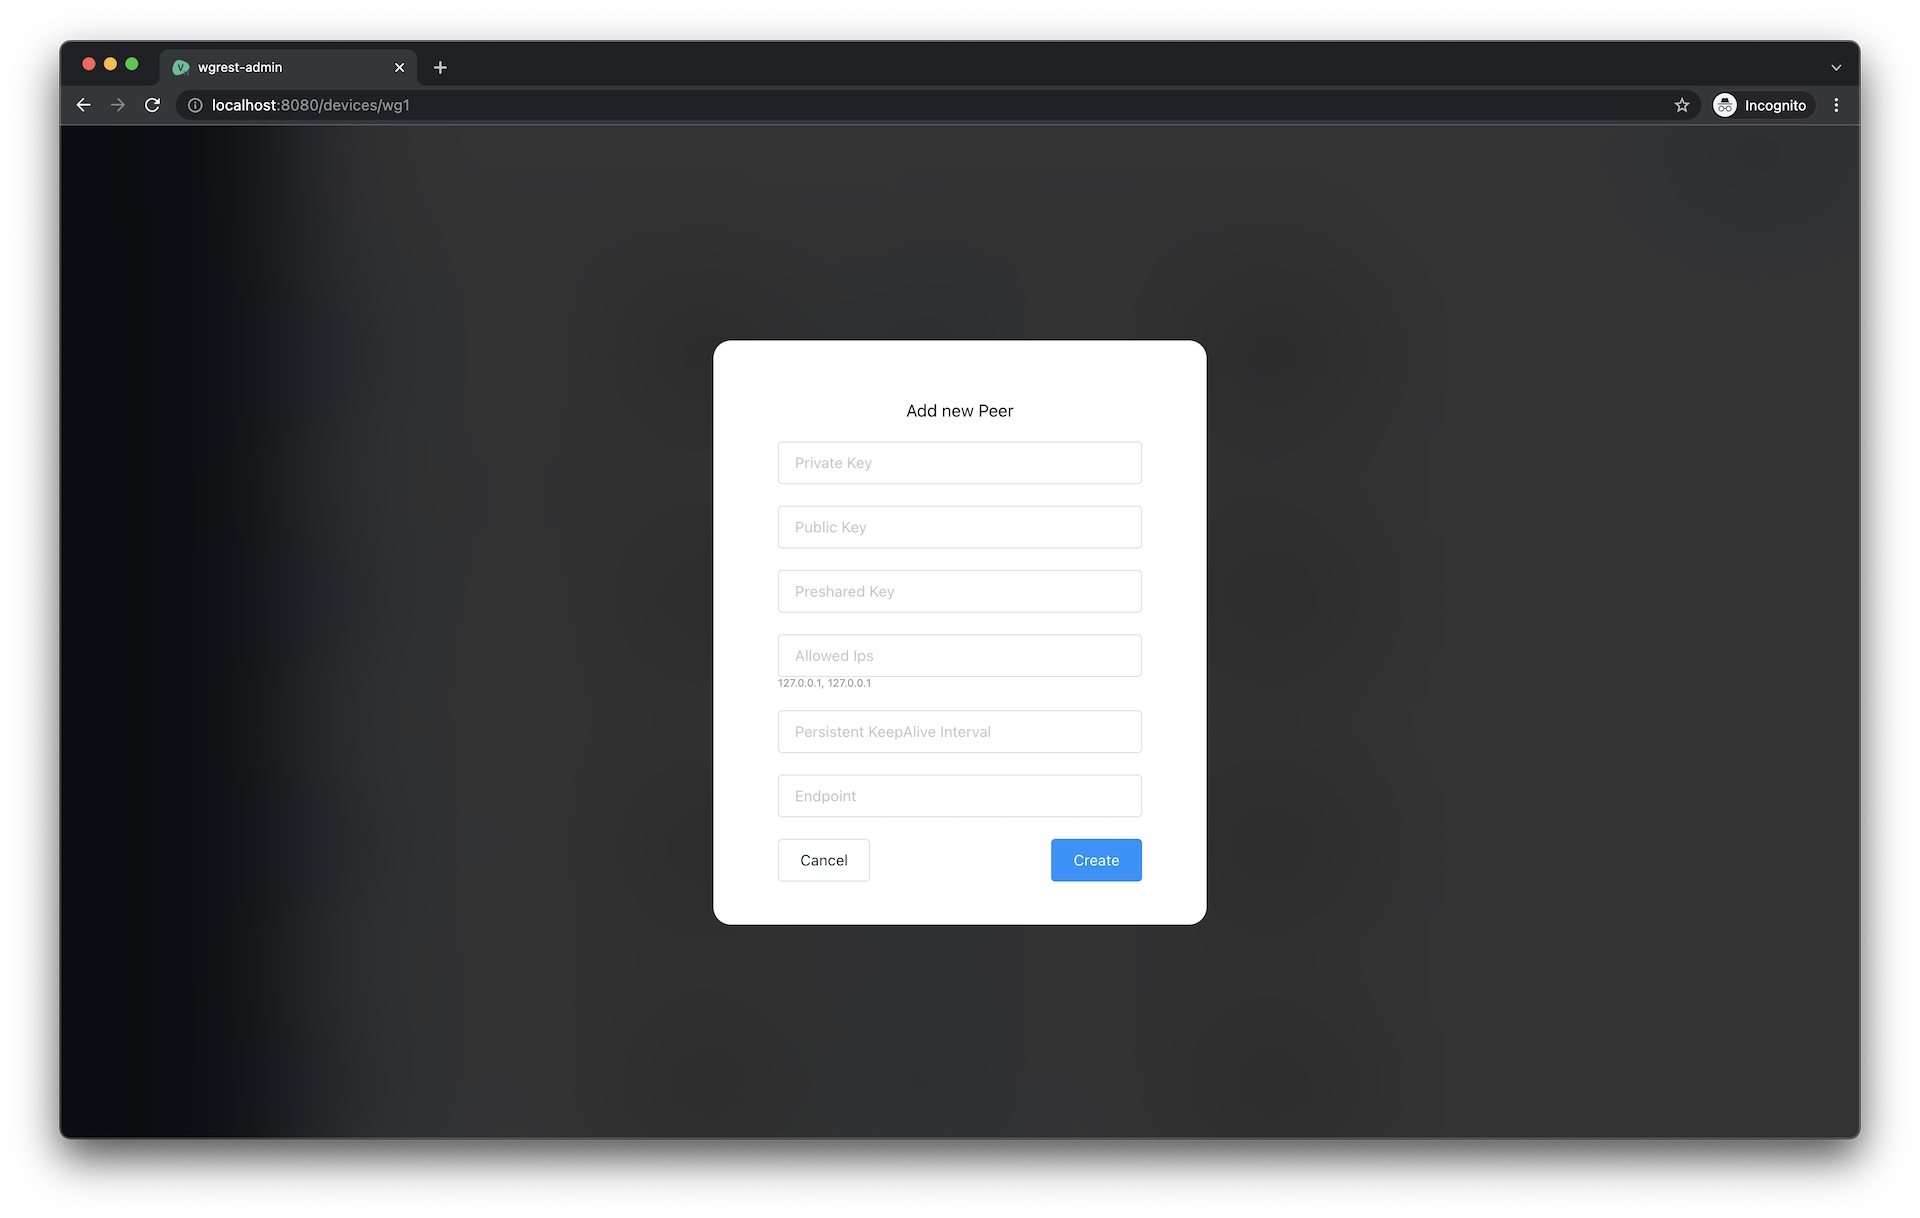Click the Private Key input field
1920x1218 pixels.
[x=960, y=462]
